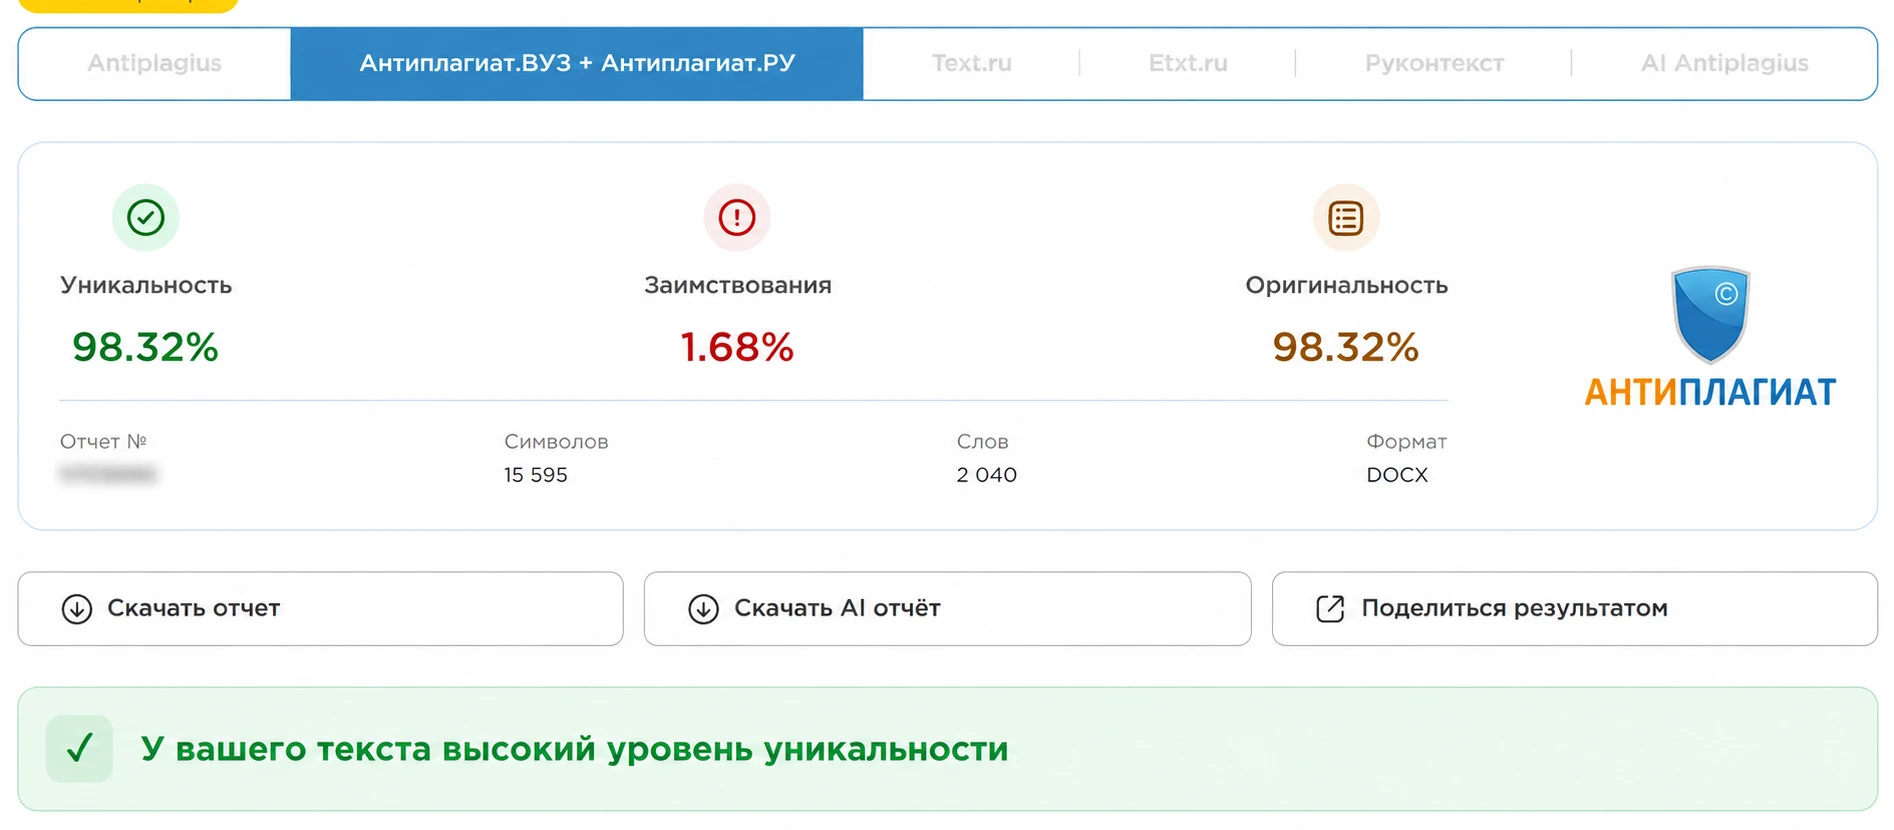
Task: Click the 2 040 words value
Action: [x=986, y=475]
